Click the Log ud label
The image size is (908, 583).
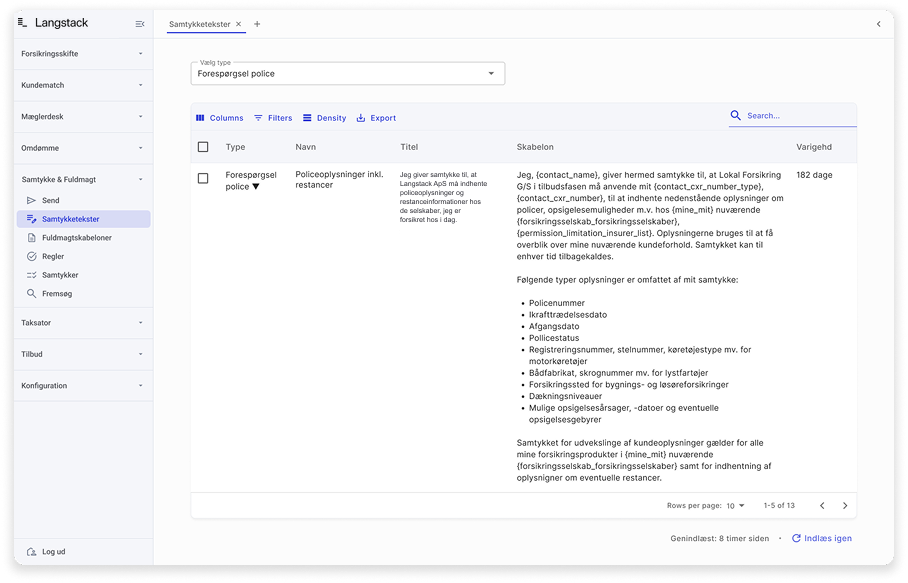(x=54, y=552)
